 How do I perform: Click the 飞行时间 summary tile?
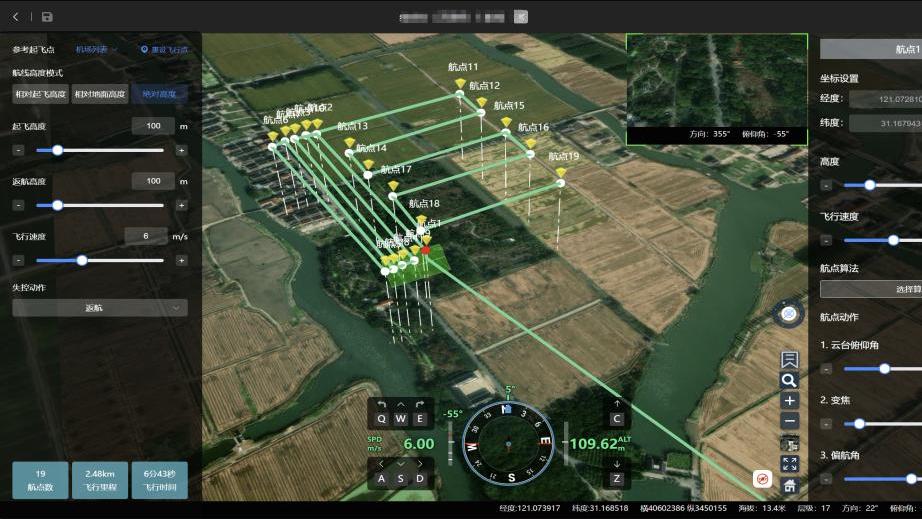(x=159, y=480)
